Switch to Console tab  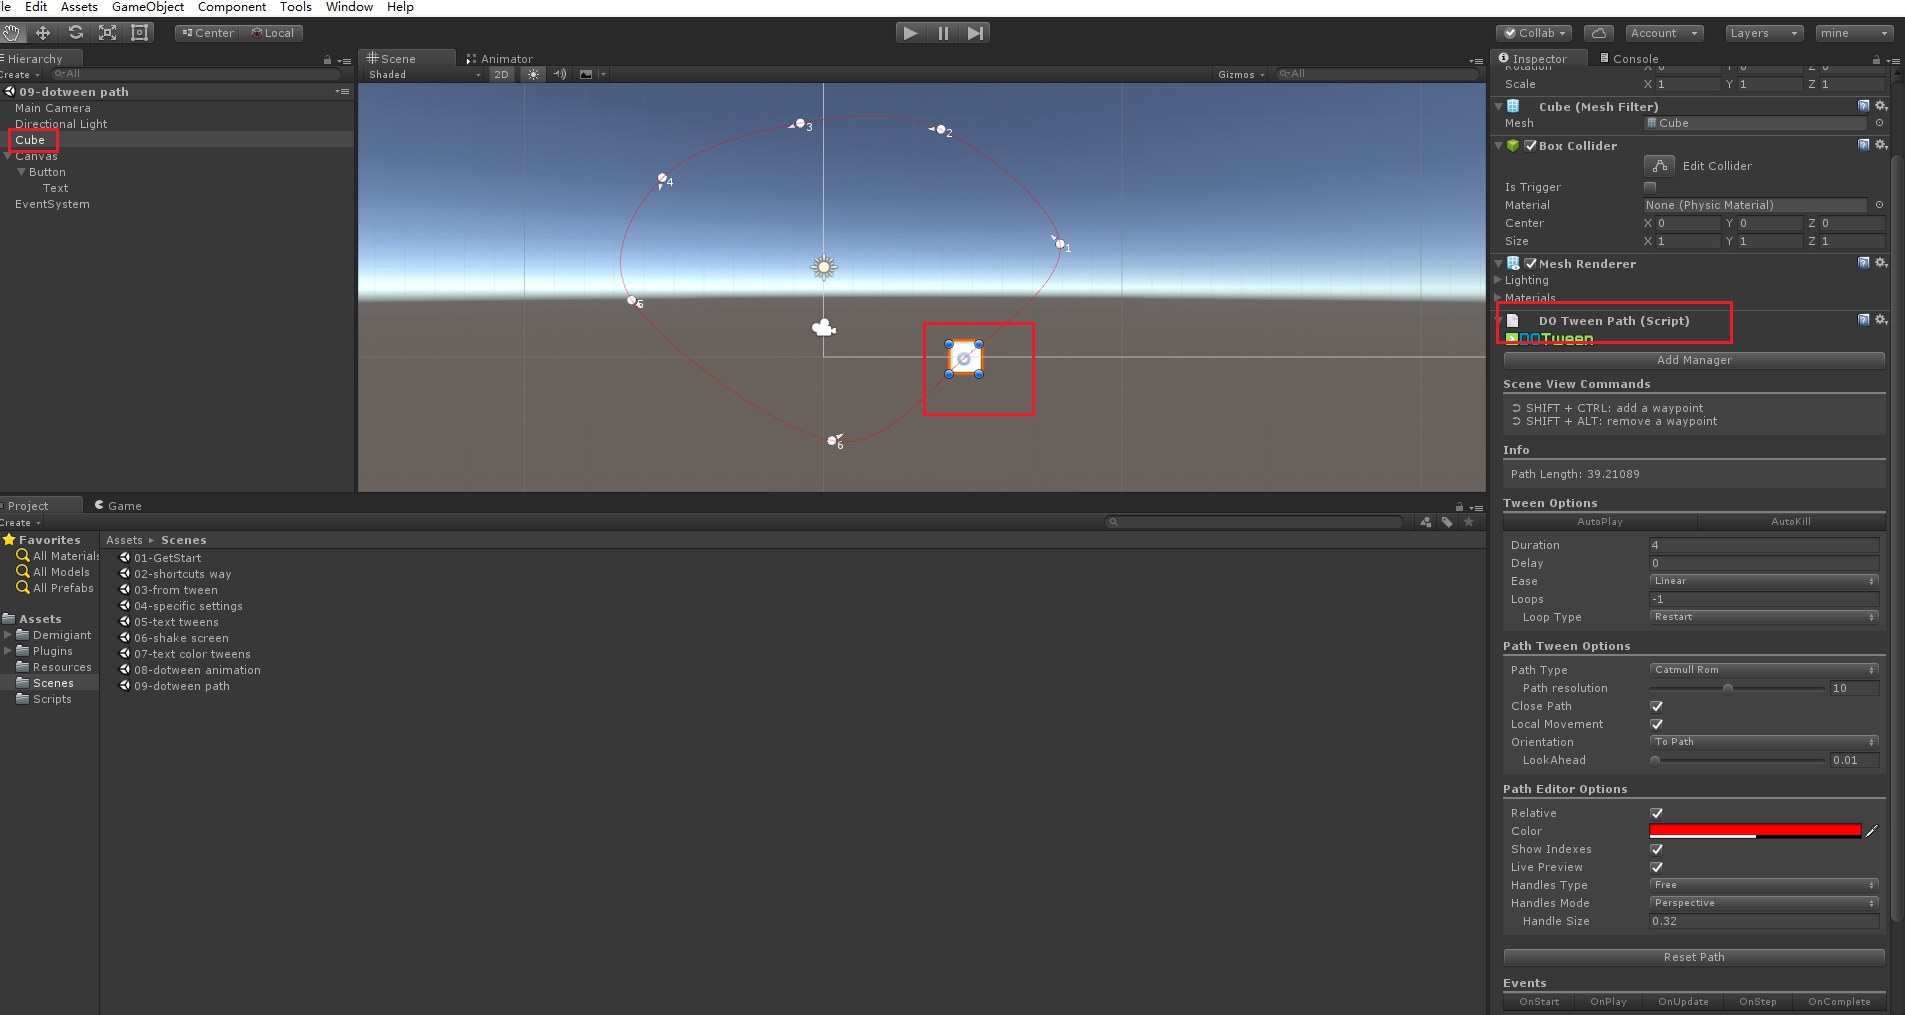coord(1629,59)
